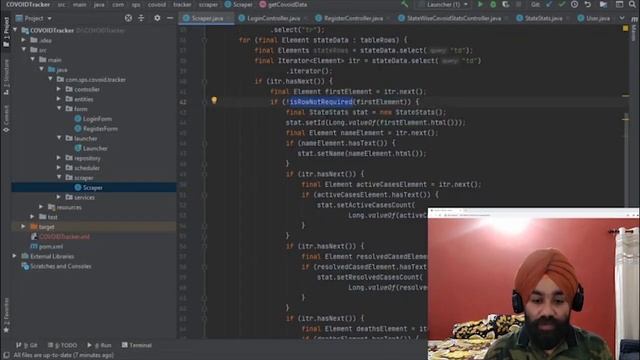
Task: Open Search Everywhere magnifier icon
Action: point(633,4)
